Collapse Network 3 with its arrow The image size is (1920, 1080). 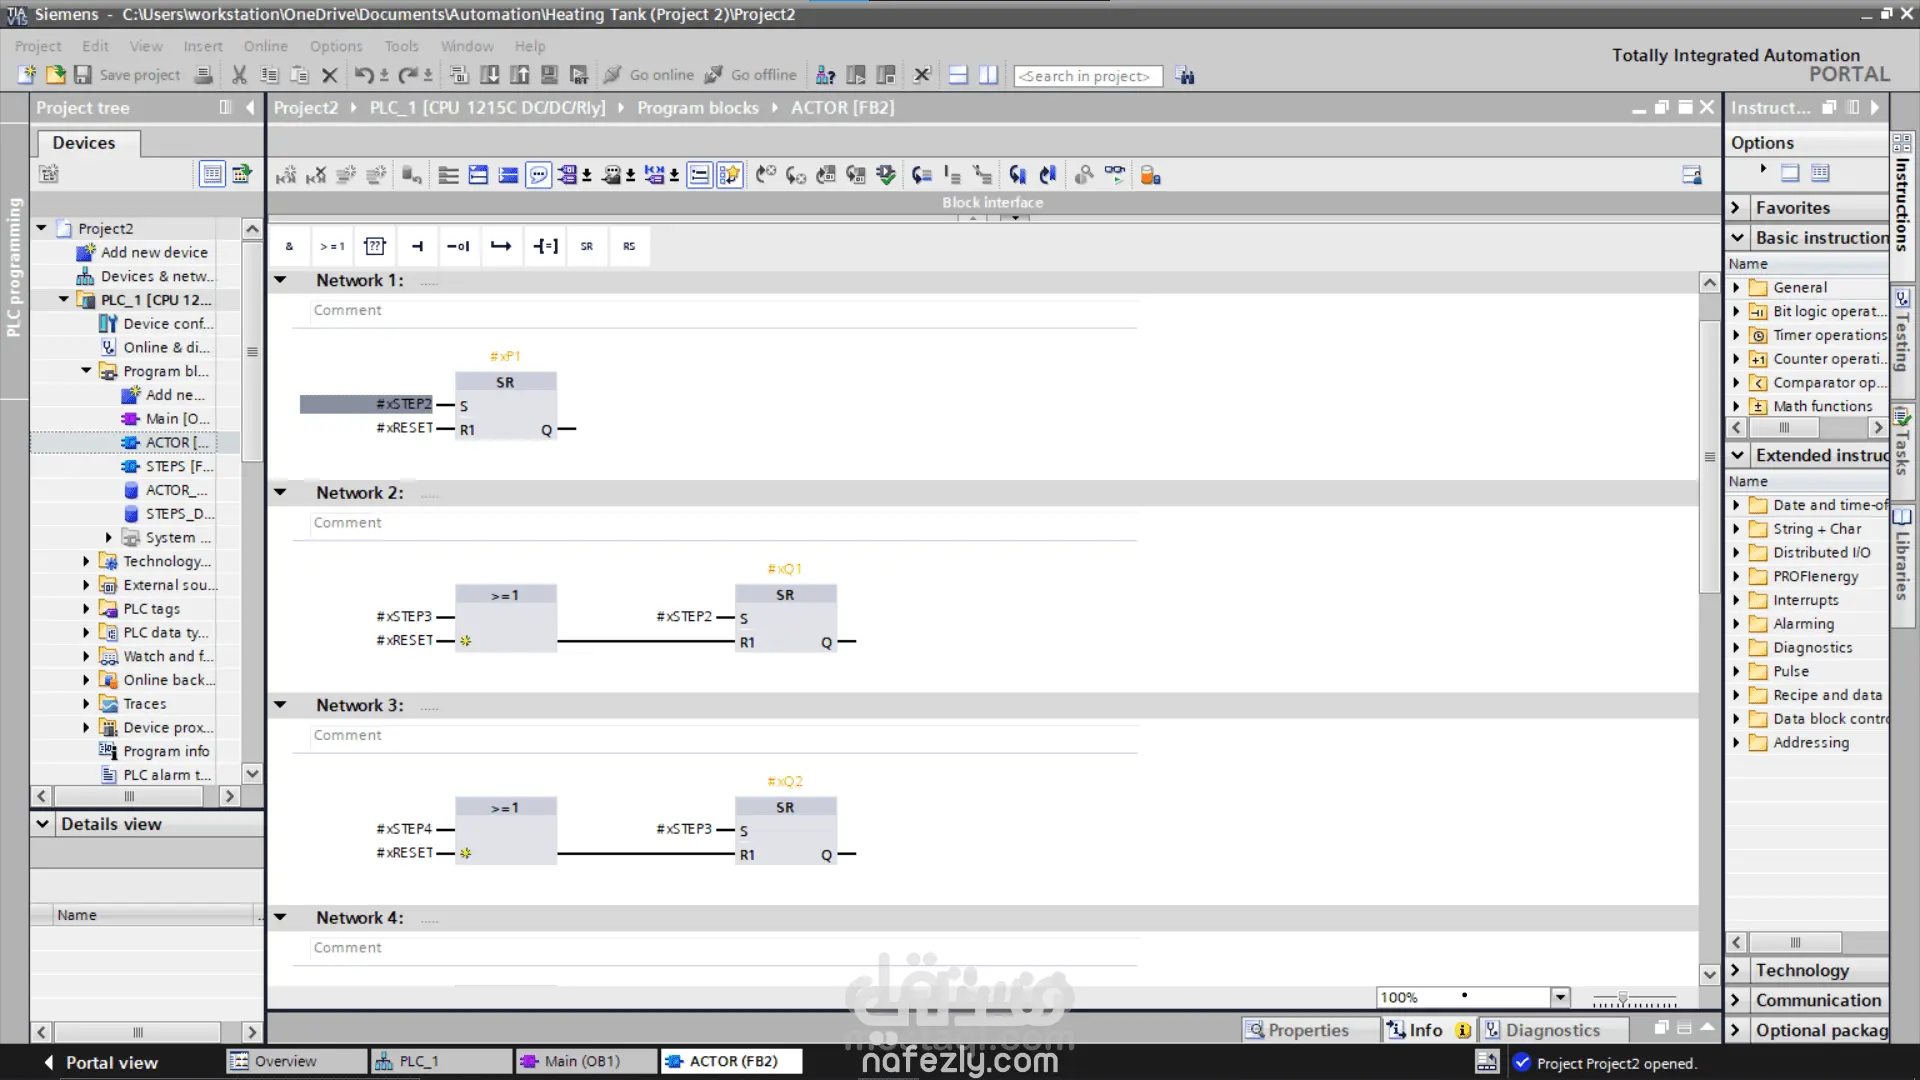[x=281, y=705]
